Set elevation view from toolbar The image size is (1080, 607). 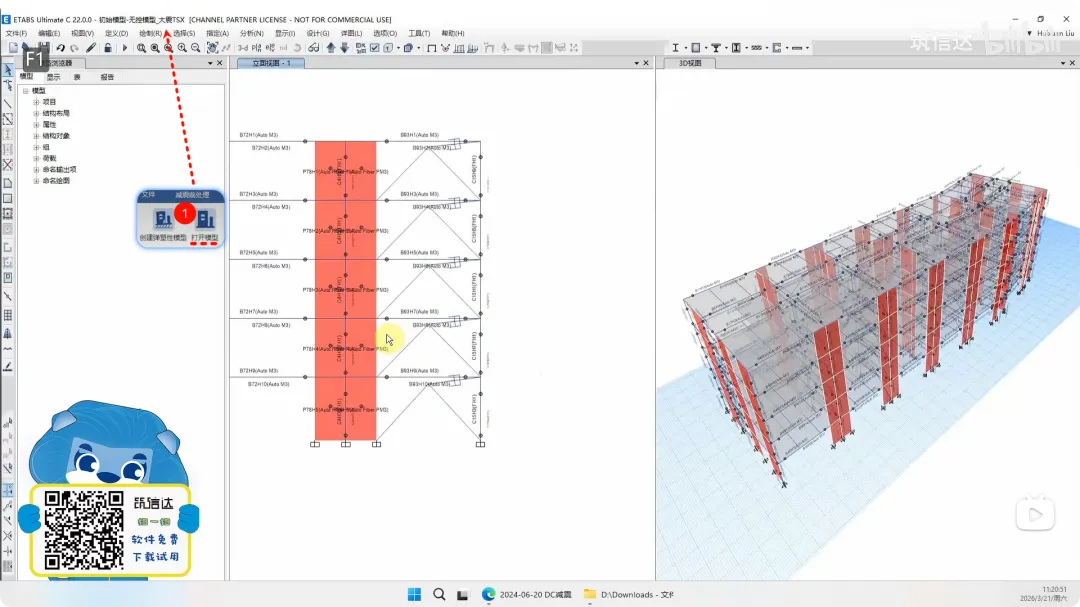tap(270, 48)
